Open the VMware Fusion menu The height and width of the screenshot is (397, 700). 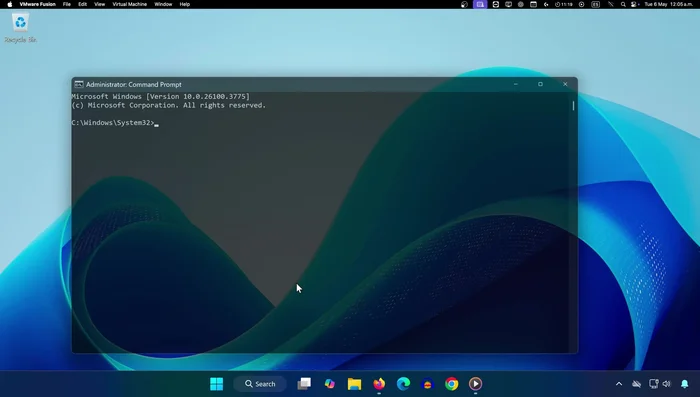click(x=38, y=4)
